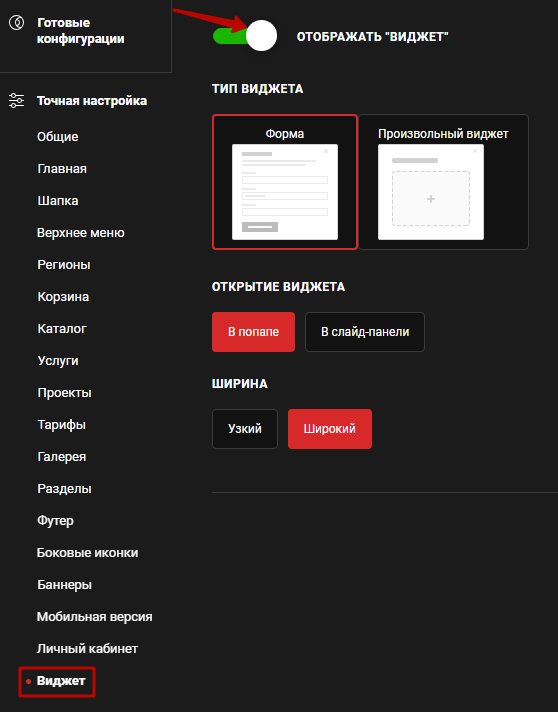The image size is (558, 712).
Task: Select Мобильная версия in sidebar
Action: tap(94, 617)
